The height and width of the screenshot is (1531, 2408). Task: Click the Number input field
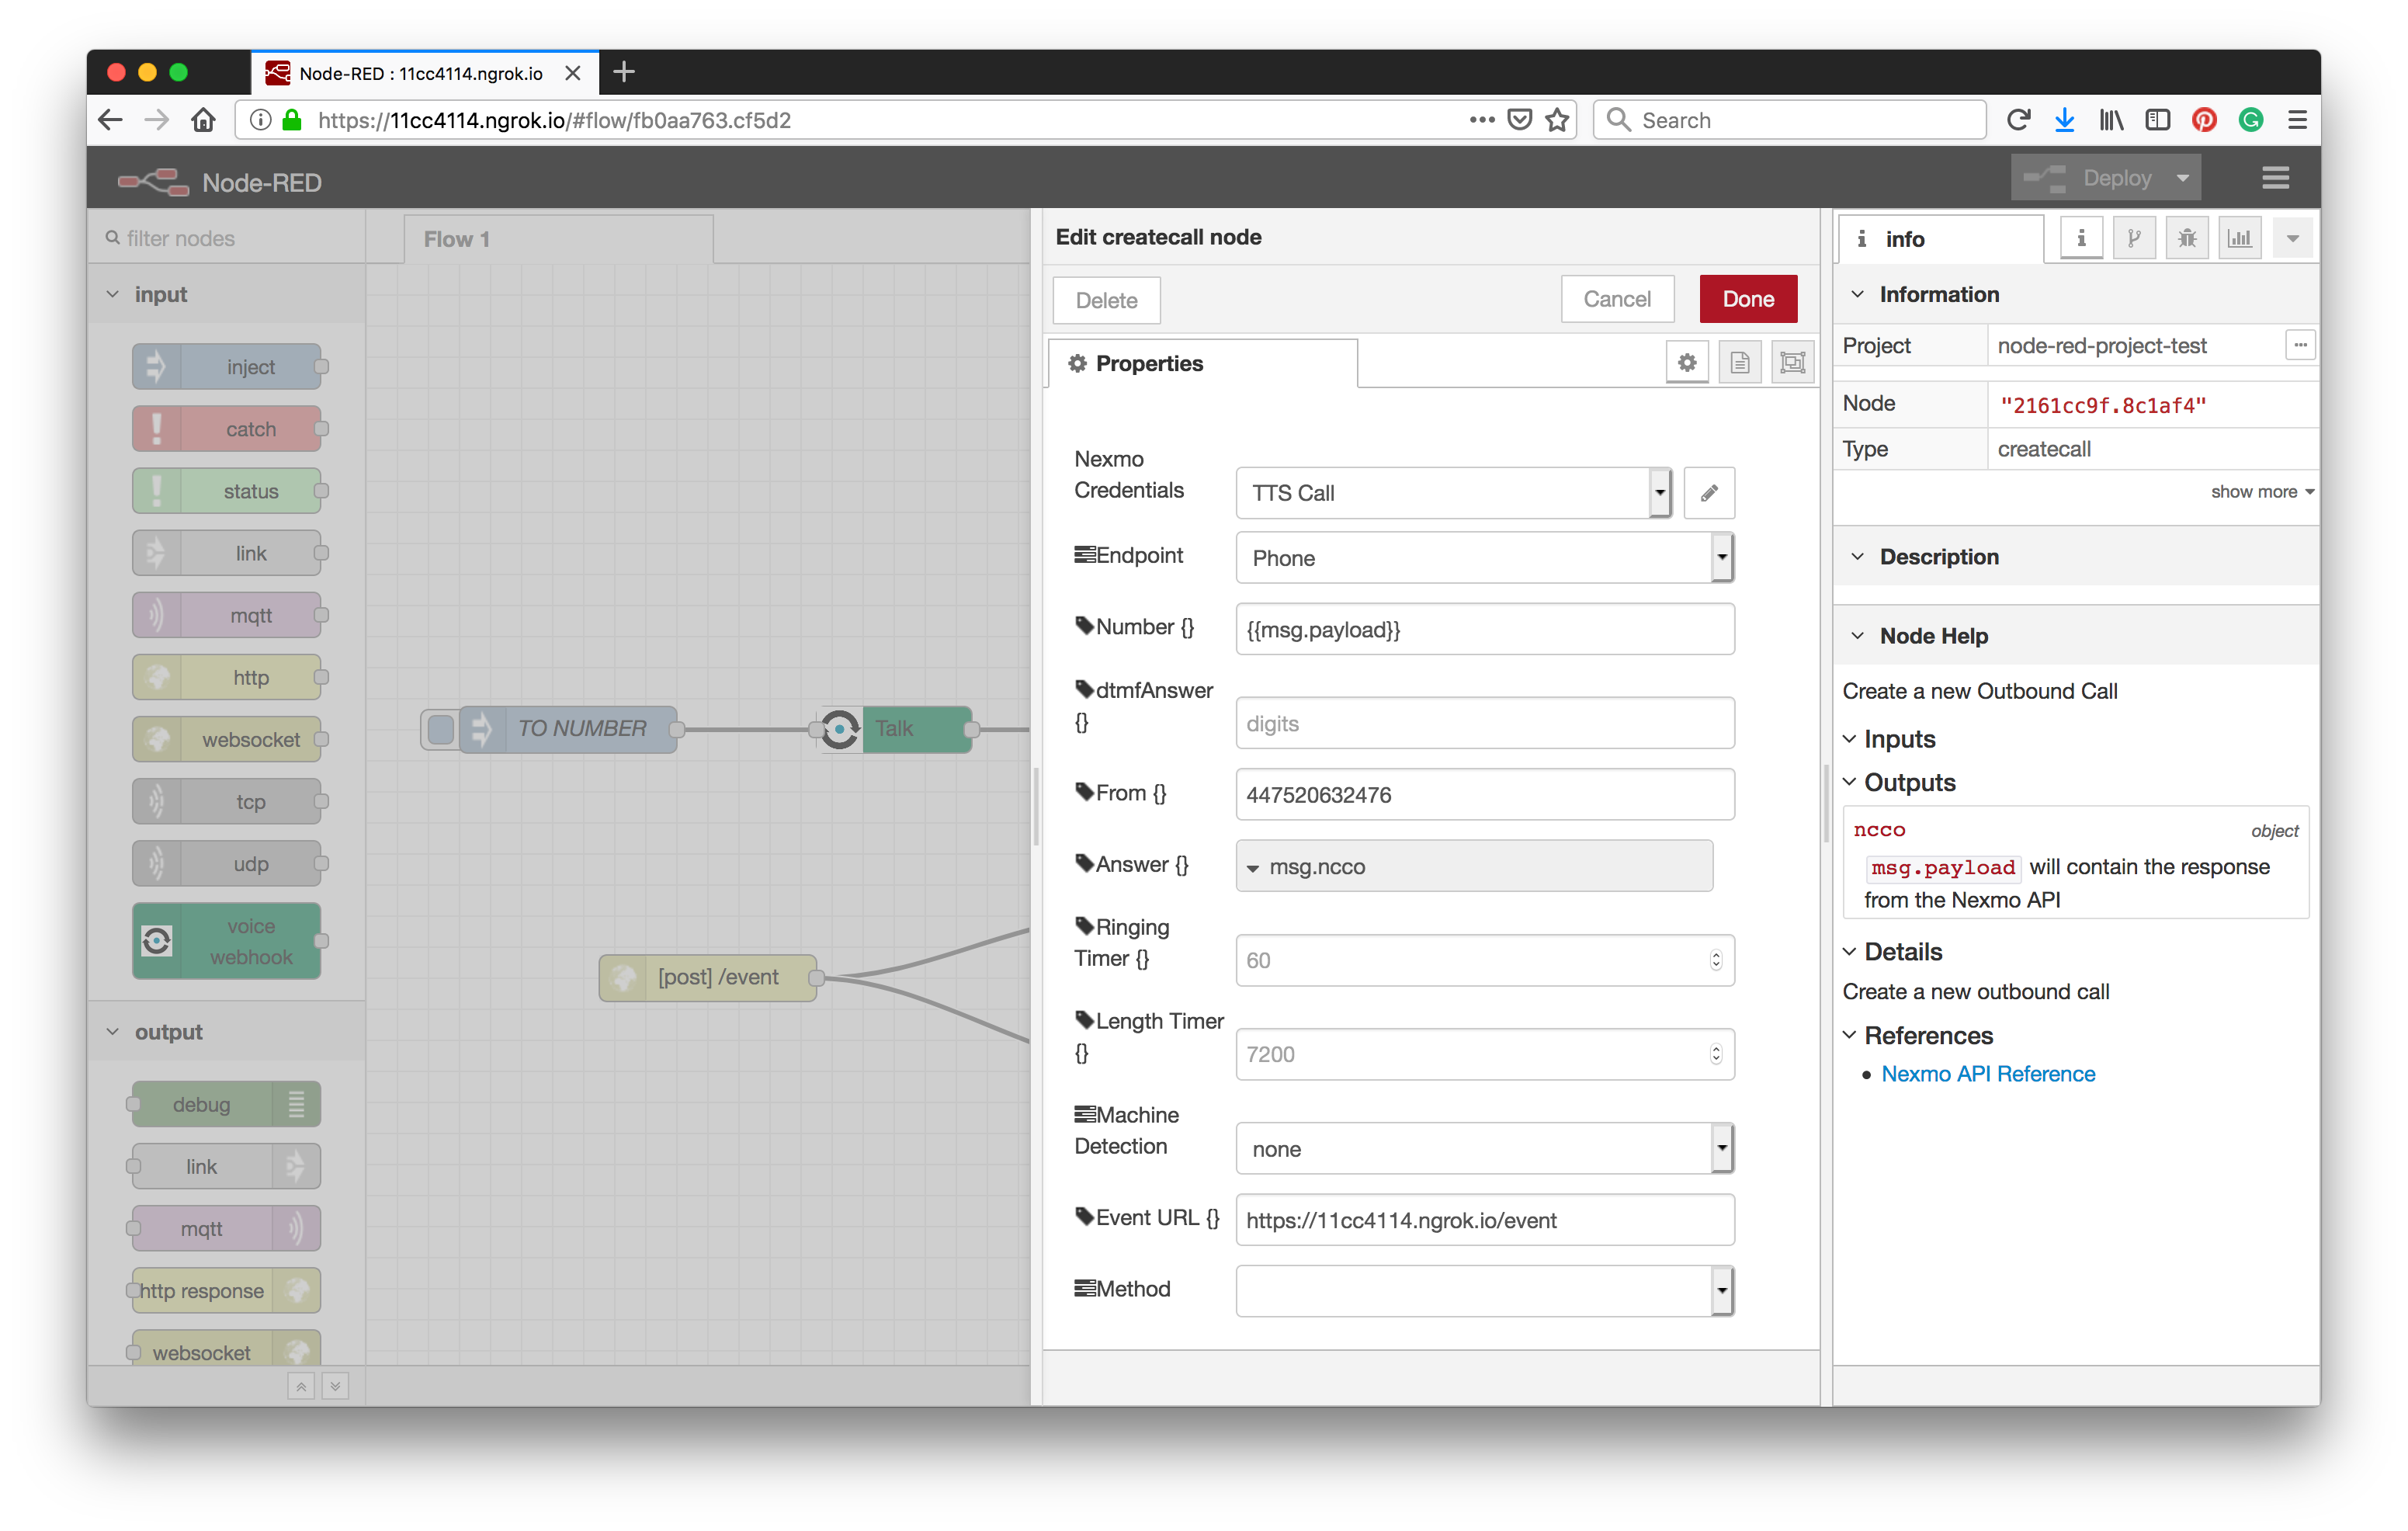[1485, 629]
